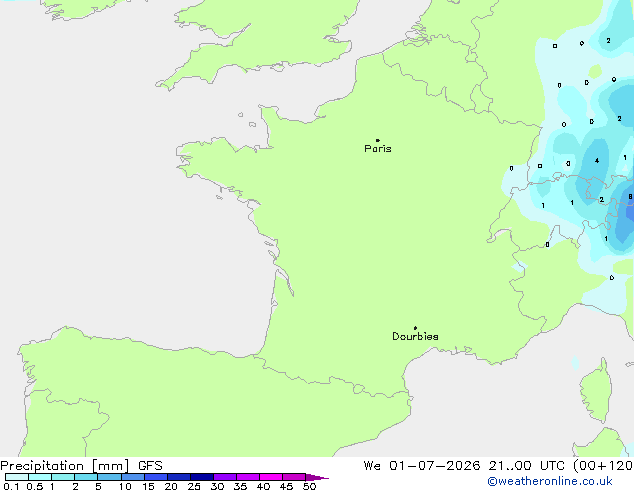Viewport: 634px width, 490px height.
Task: Click the 0.1 legend scale value
Action: (x=11, y=486)
